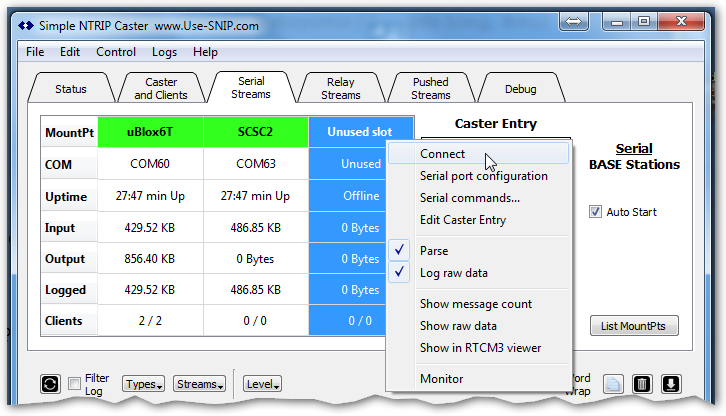Switch to the Relay Streams tab

(341, 88)
